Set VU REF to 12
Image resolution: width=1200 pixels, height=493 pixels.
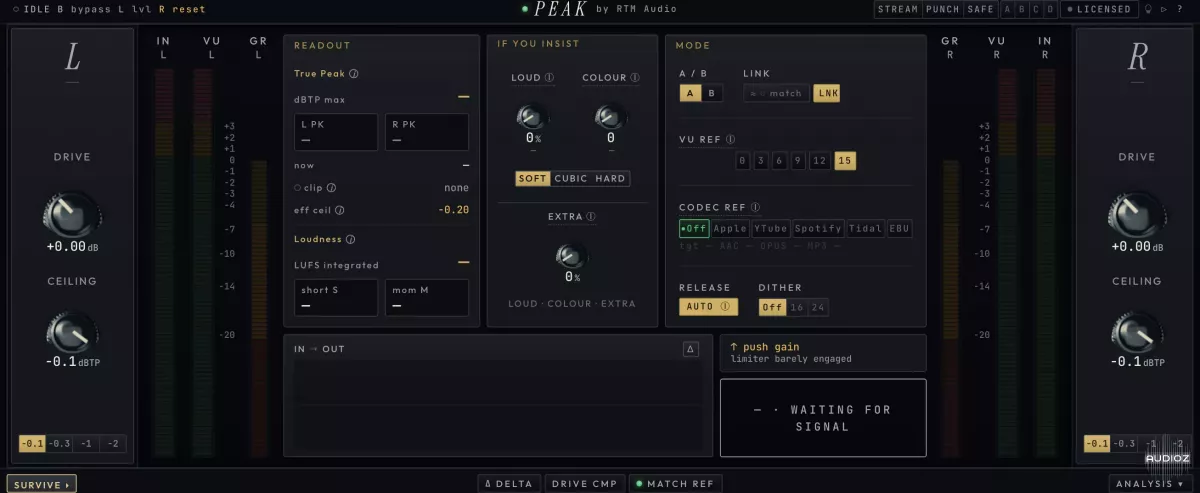pyautogui.click(x=820, y=161)
